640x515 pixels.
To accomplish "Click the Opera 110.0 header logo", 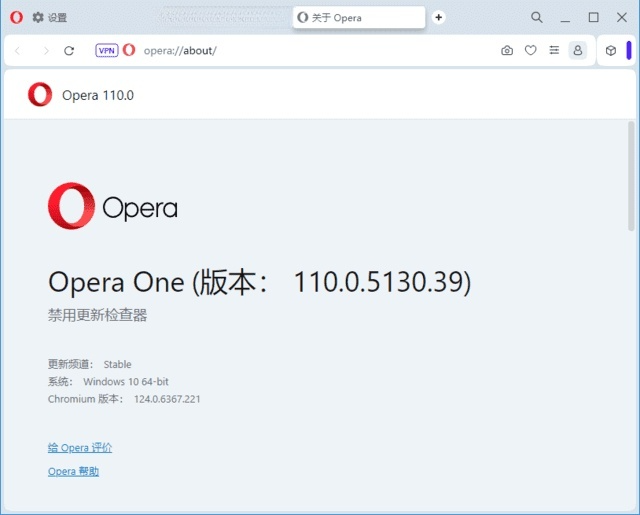I will tap(40, 95).
